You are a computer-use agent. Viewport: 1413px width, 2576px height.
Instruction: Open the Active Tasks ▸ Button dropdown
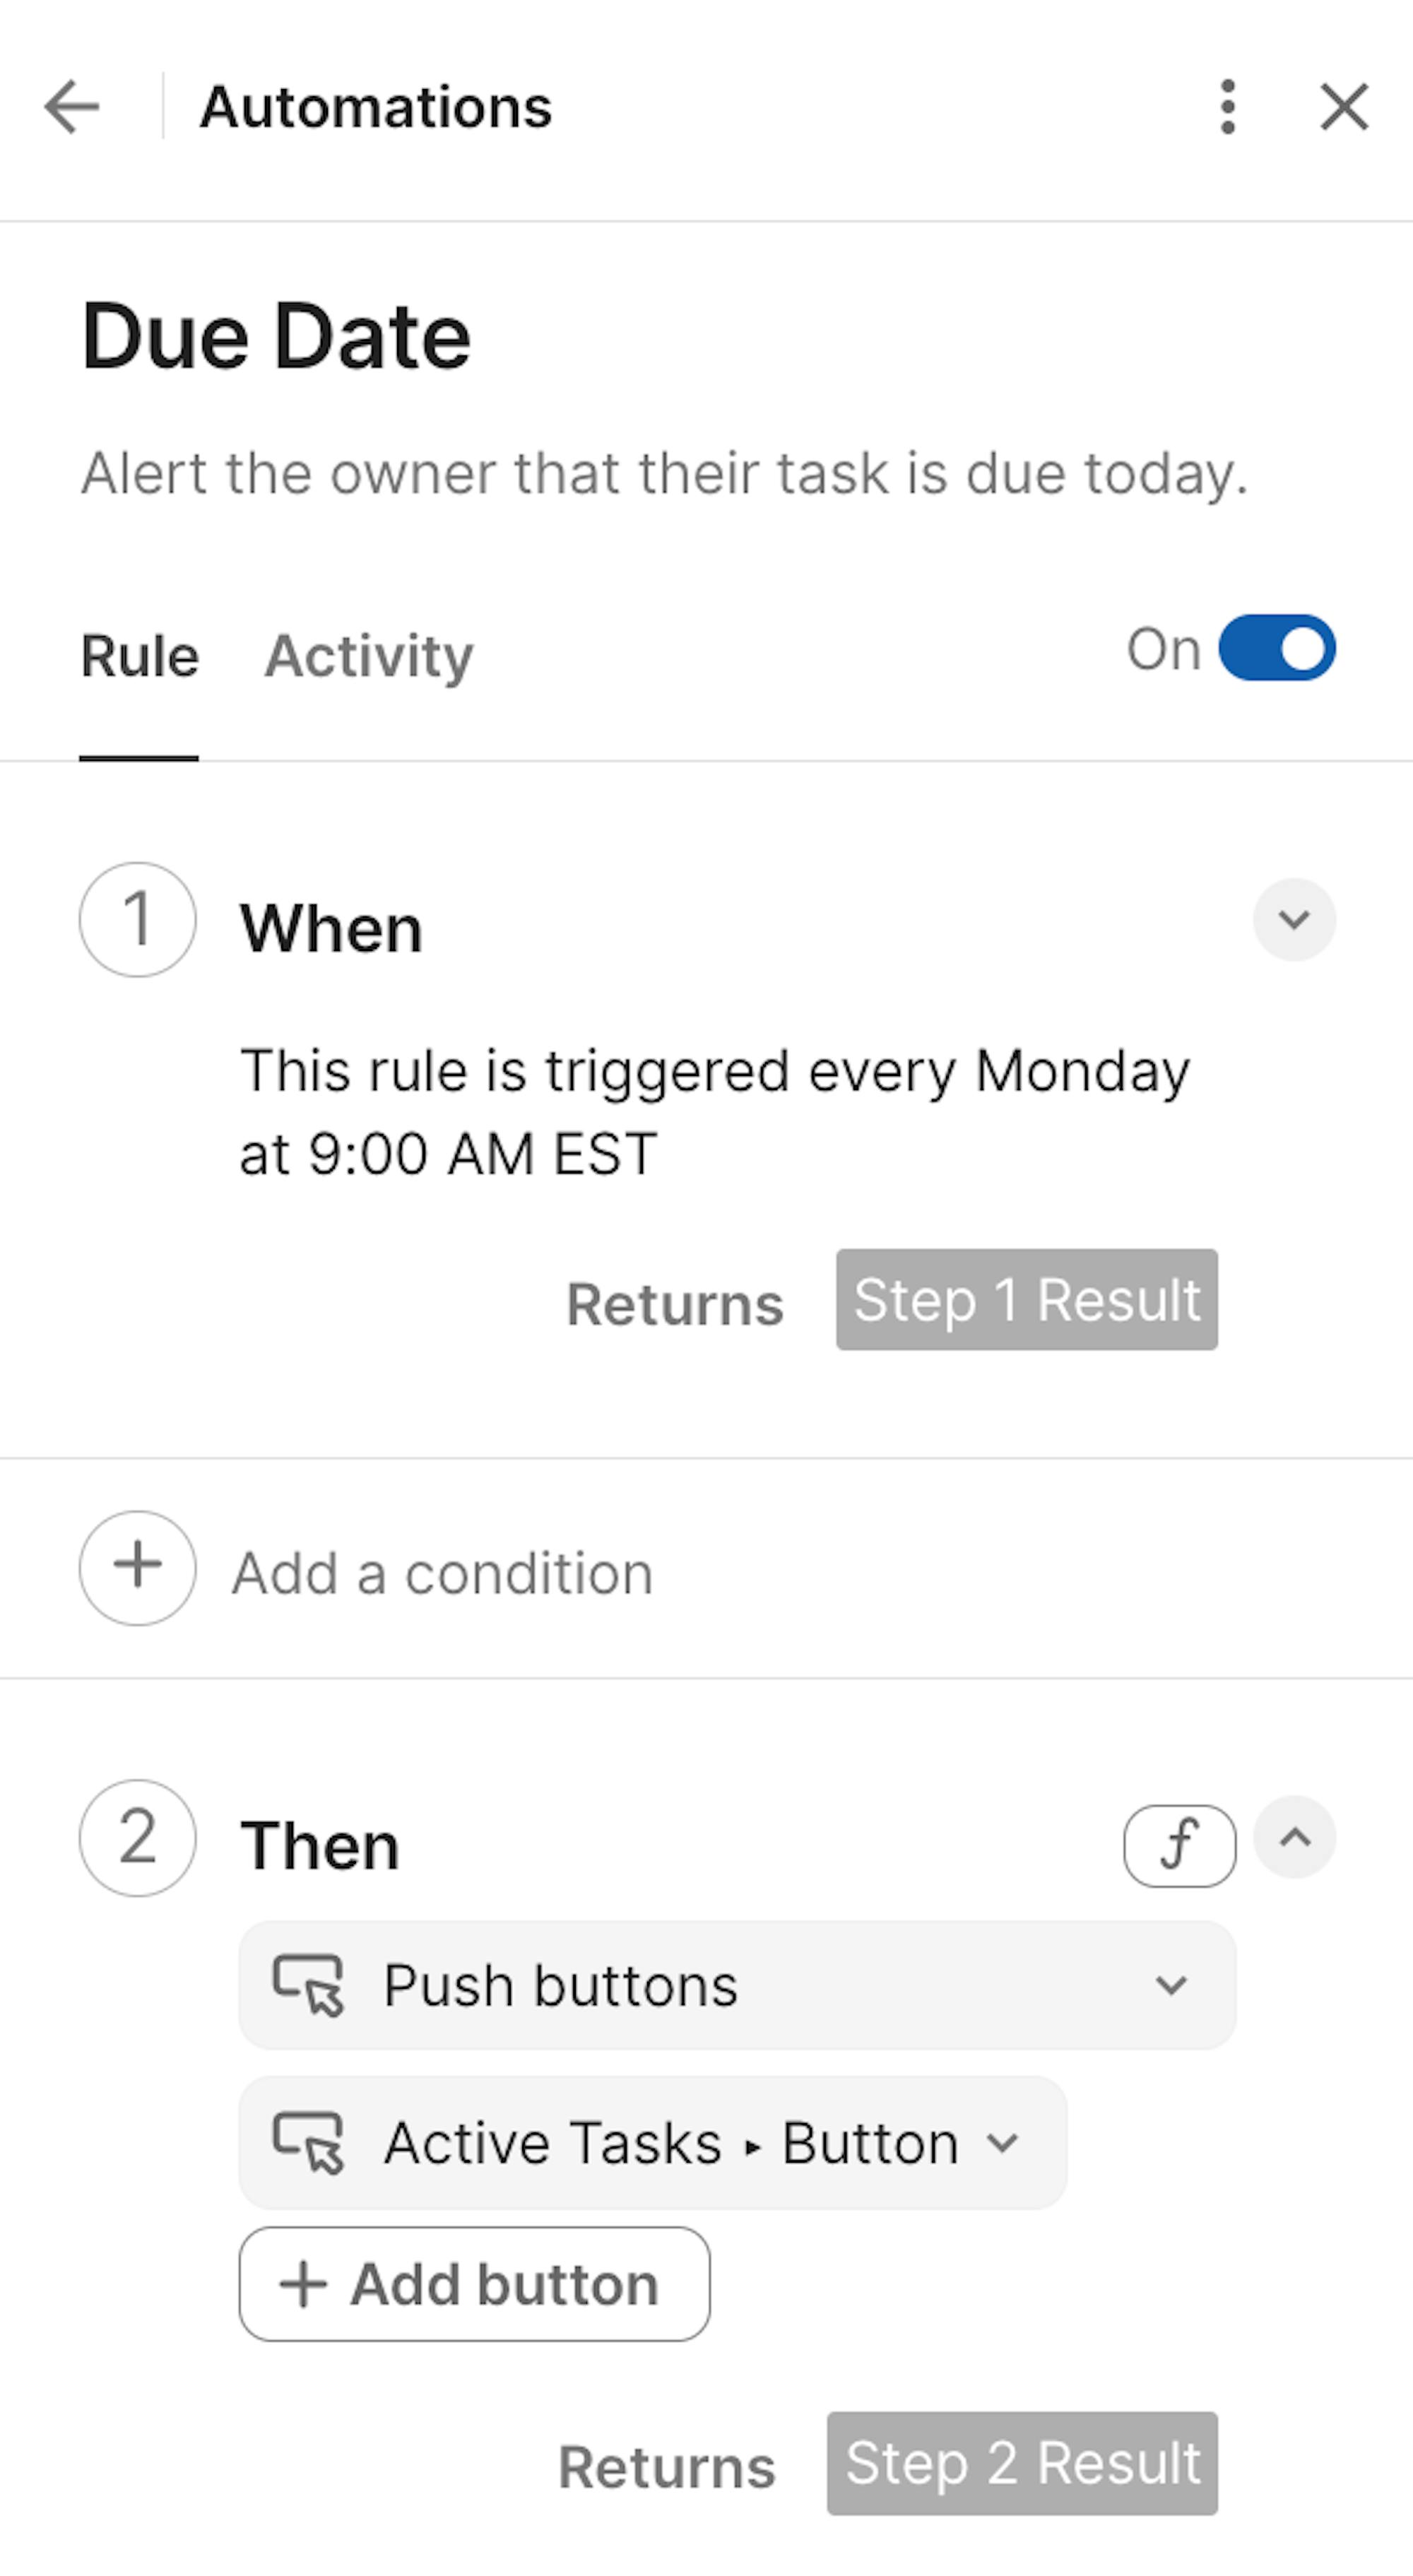pyautogui.click(x=1001, y=2142)
